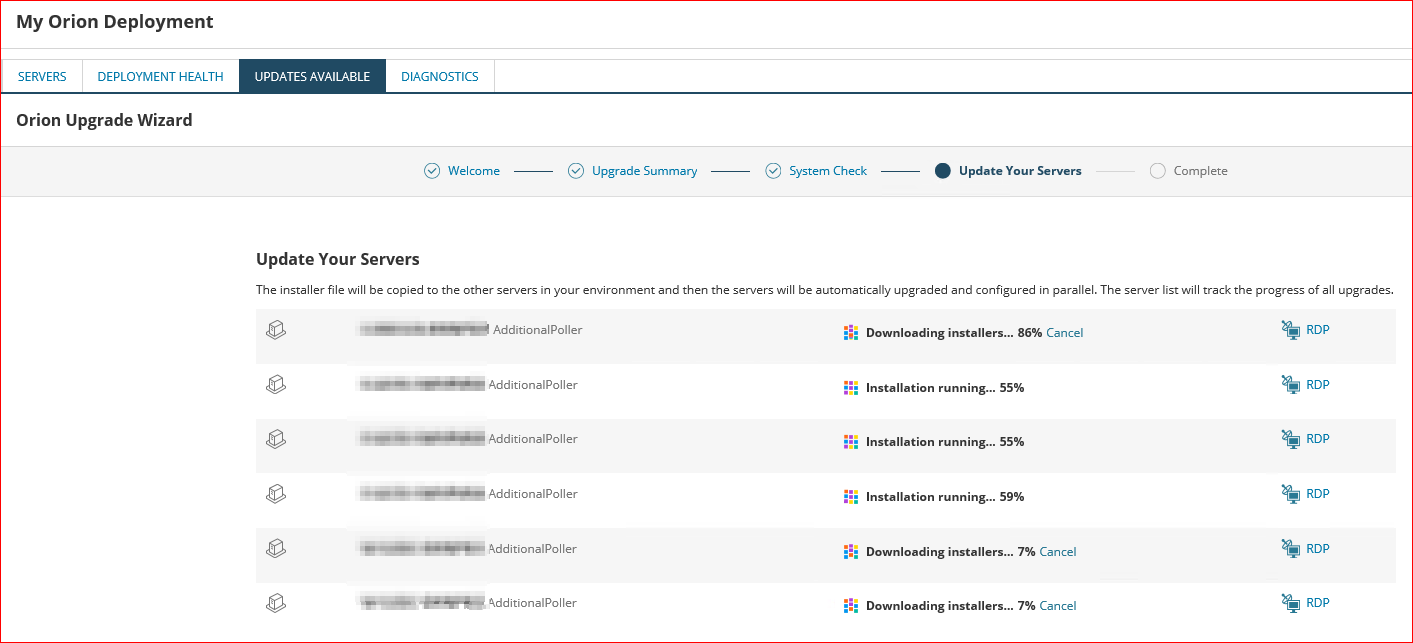
Task: Open the Deployment Health tab
Action: pyautogui.click(x=160, y=76)
